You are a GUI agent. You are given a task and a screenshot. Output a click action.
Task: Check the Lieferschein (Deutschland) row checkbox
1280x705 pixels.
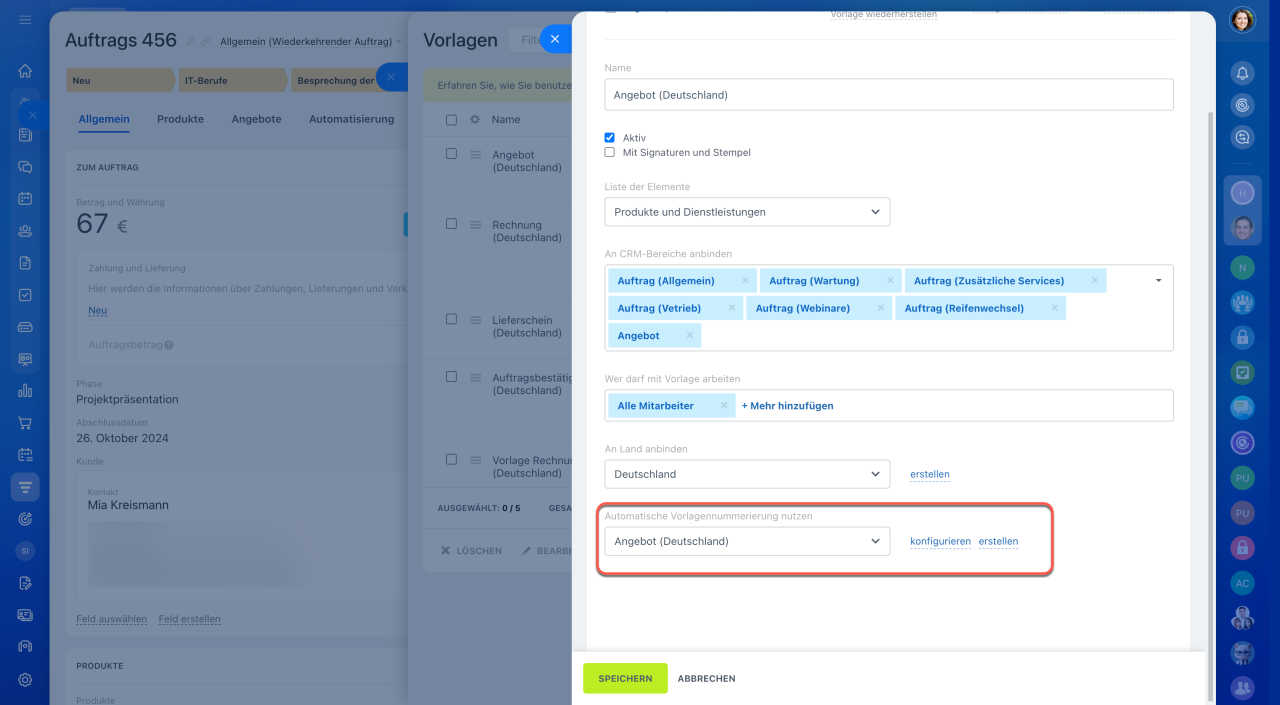pos(451,319)
